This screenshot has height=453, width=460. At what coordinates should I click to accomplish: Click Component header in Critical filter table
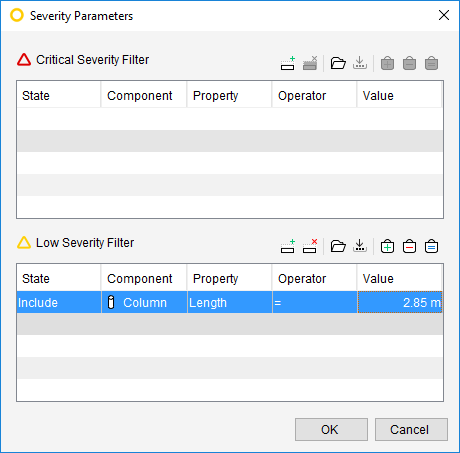pyautogui.click(x=144, y=95)
